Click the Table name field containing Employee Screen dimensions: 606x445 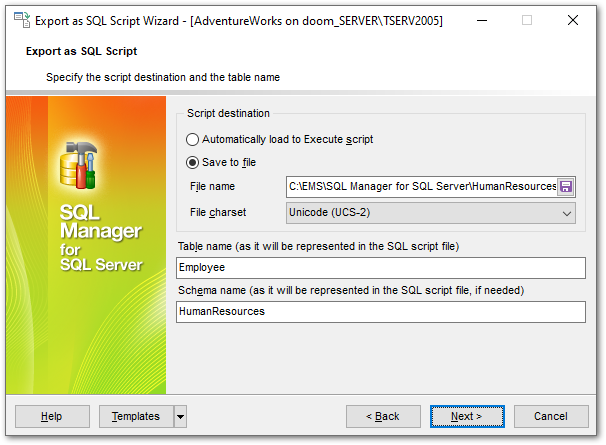381,268
